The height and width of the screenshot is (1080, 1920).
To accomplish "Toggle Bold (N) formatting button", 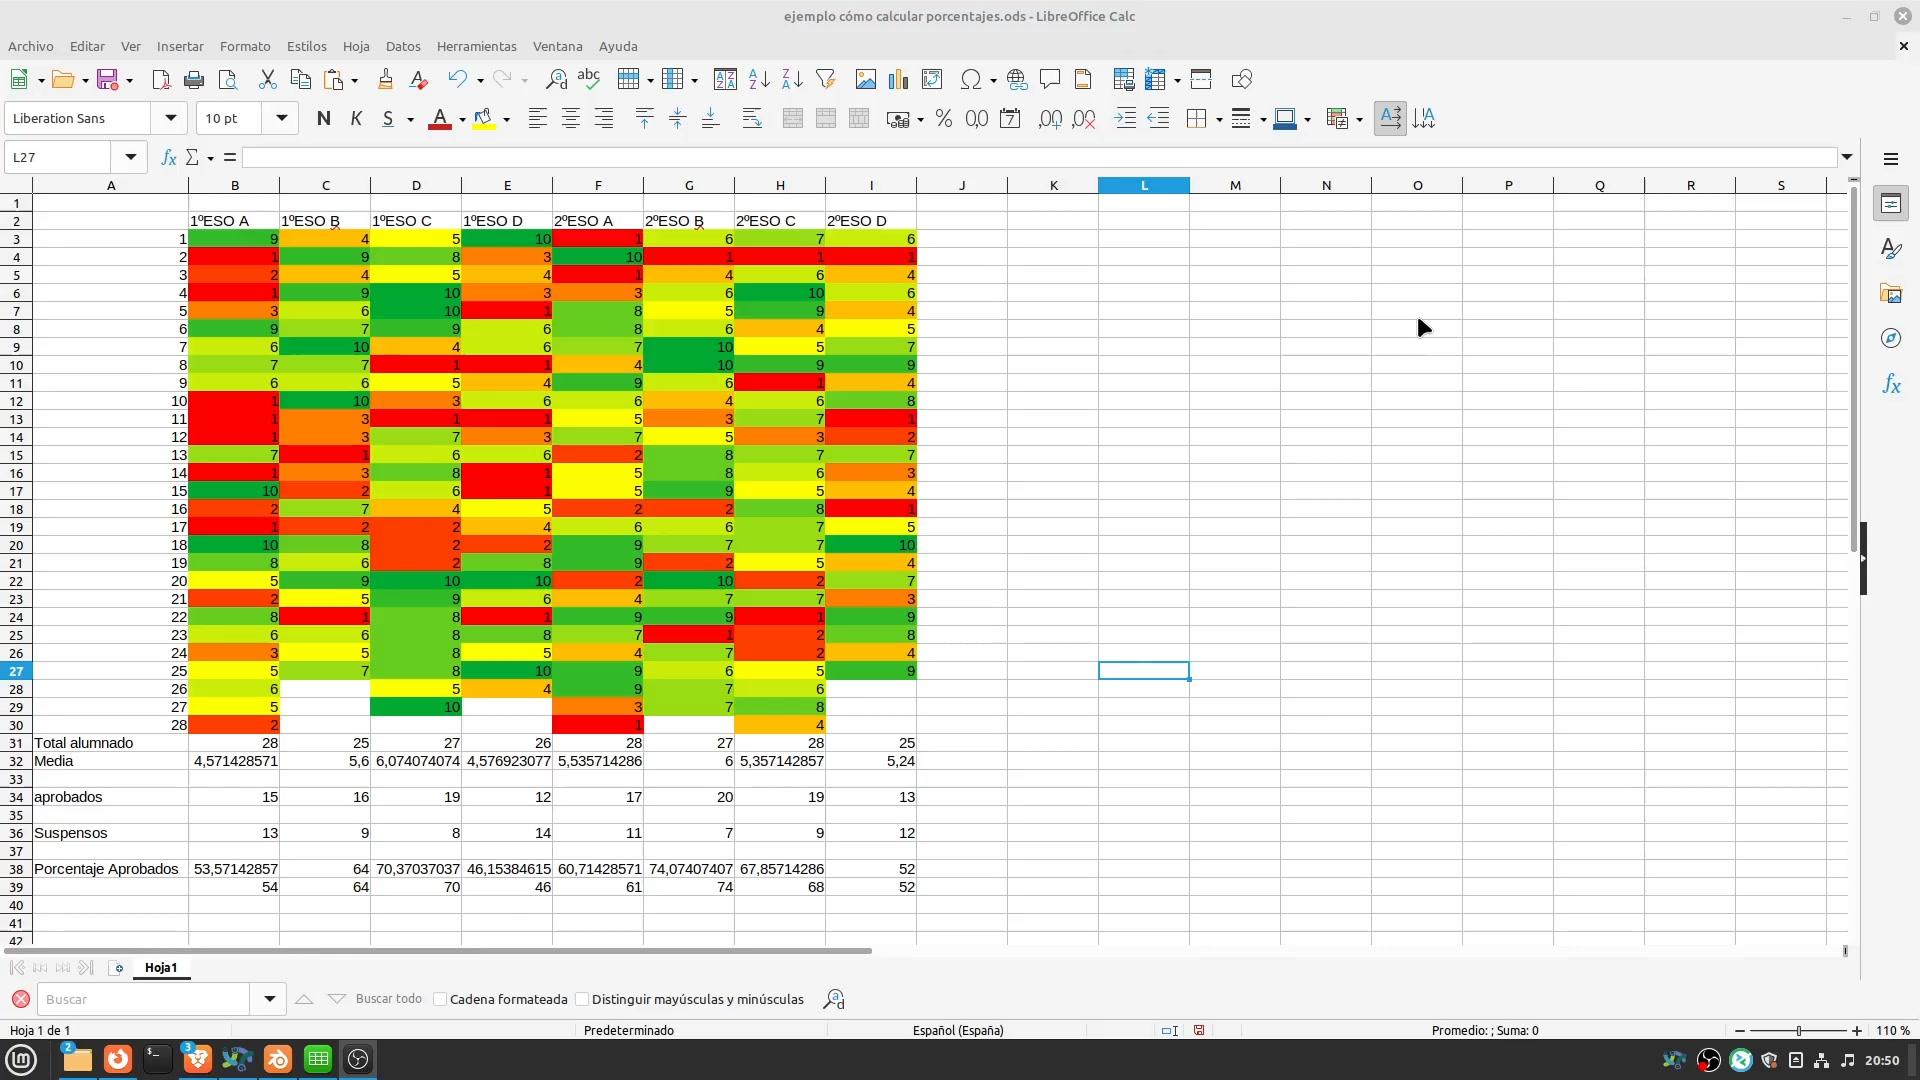I will tap(323, 119).
